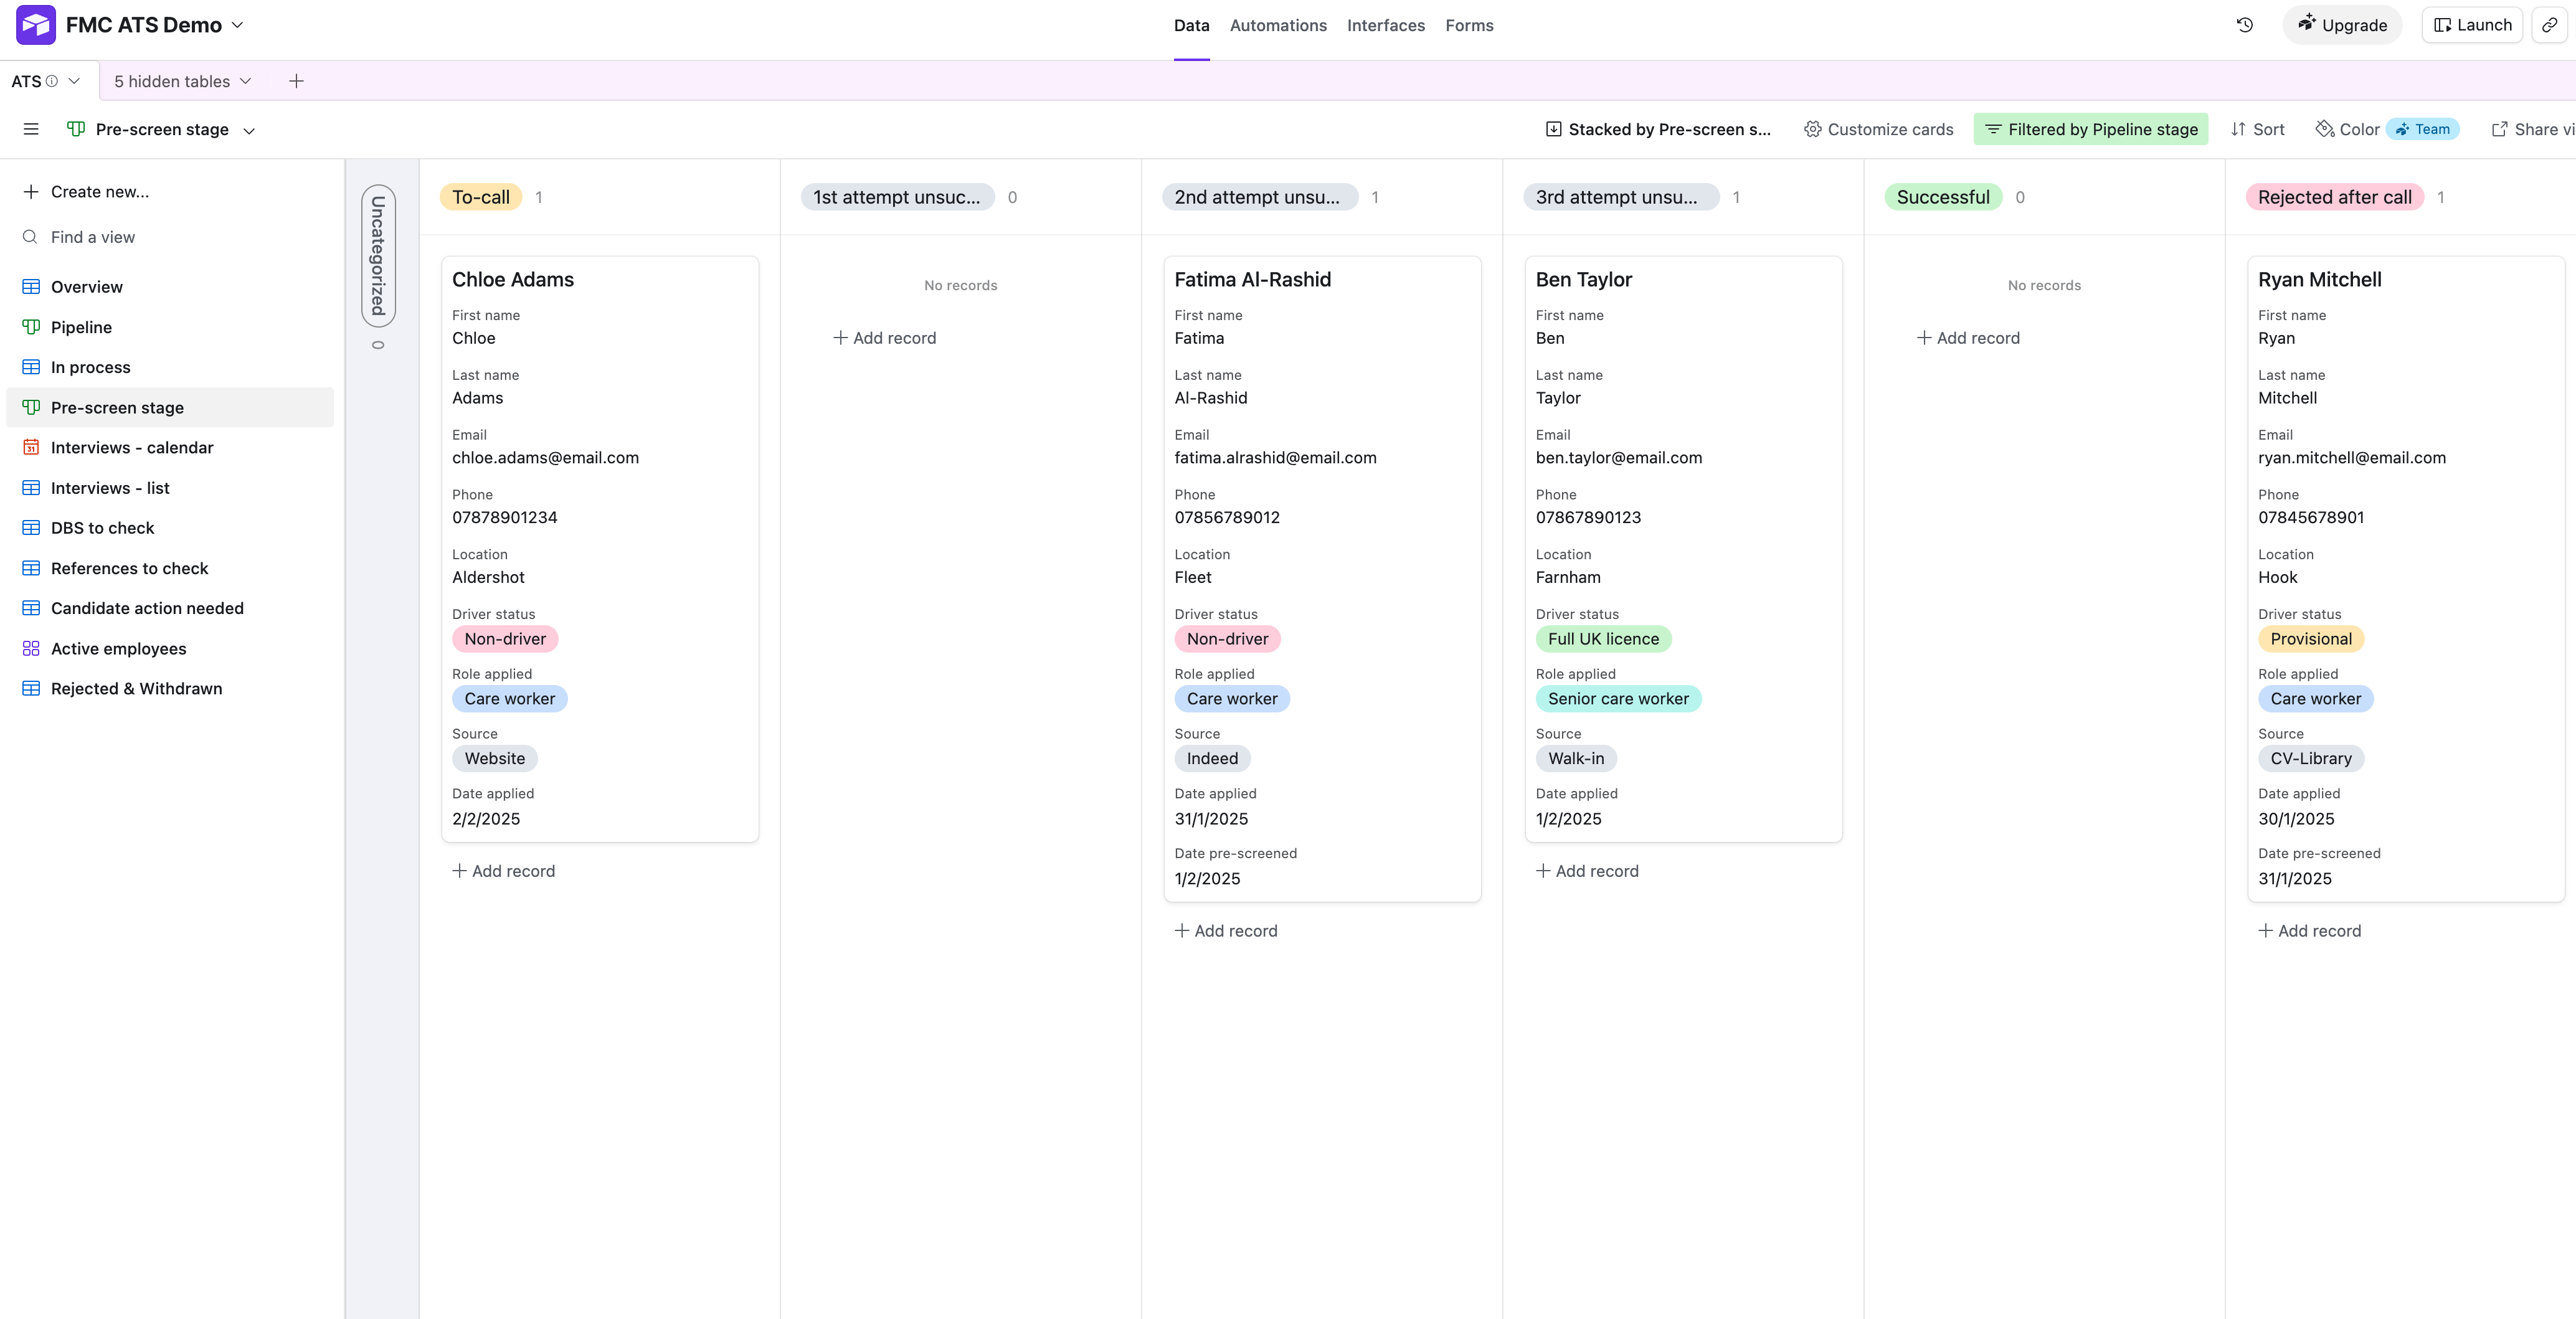Screen dimensions: 2576x1319
Task: Add record under Fatima Al-Rashid card
Action: (1226, 931)
